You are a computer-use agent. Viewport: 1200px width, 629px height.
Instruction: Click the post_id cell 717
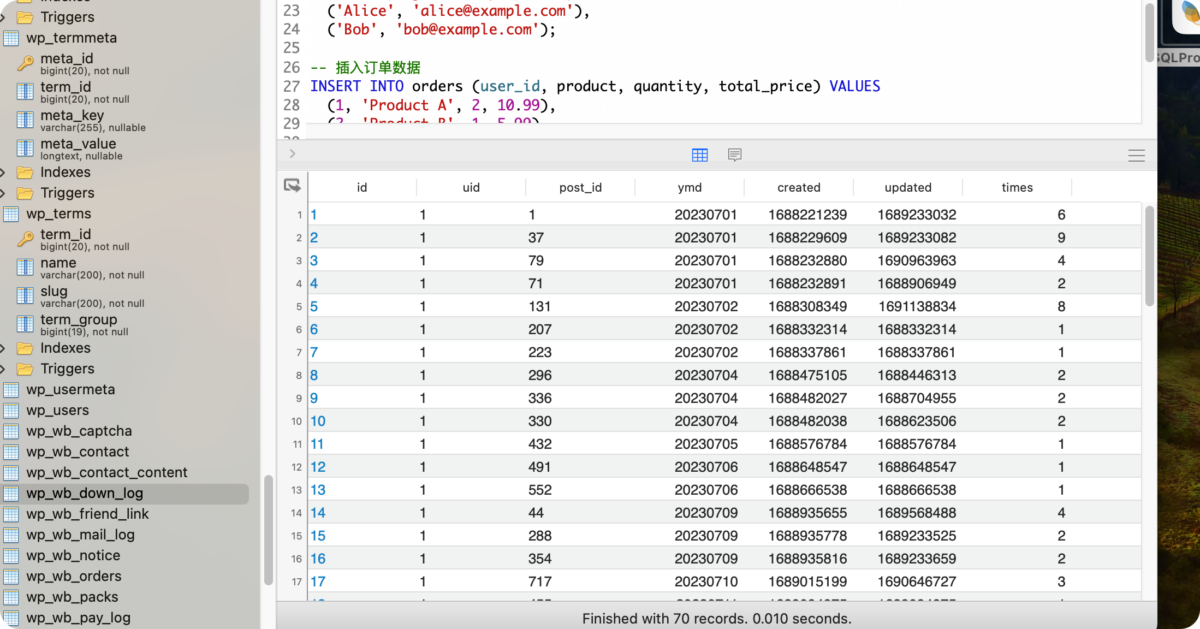[x=540, y=582]
